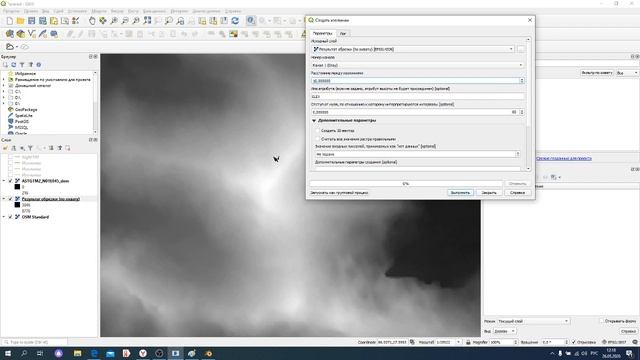The image size is (640, 360).
Task: Open the Layer menu in menu bar
Action: 58,11
